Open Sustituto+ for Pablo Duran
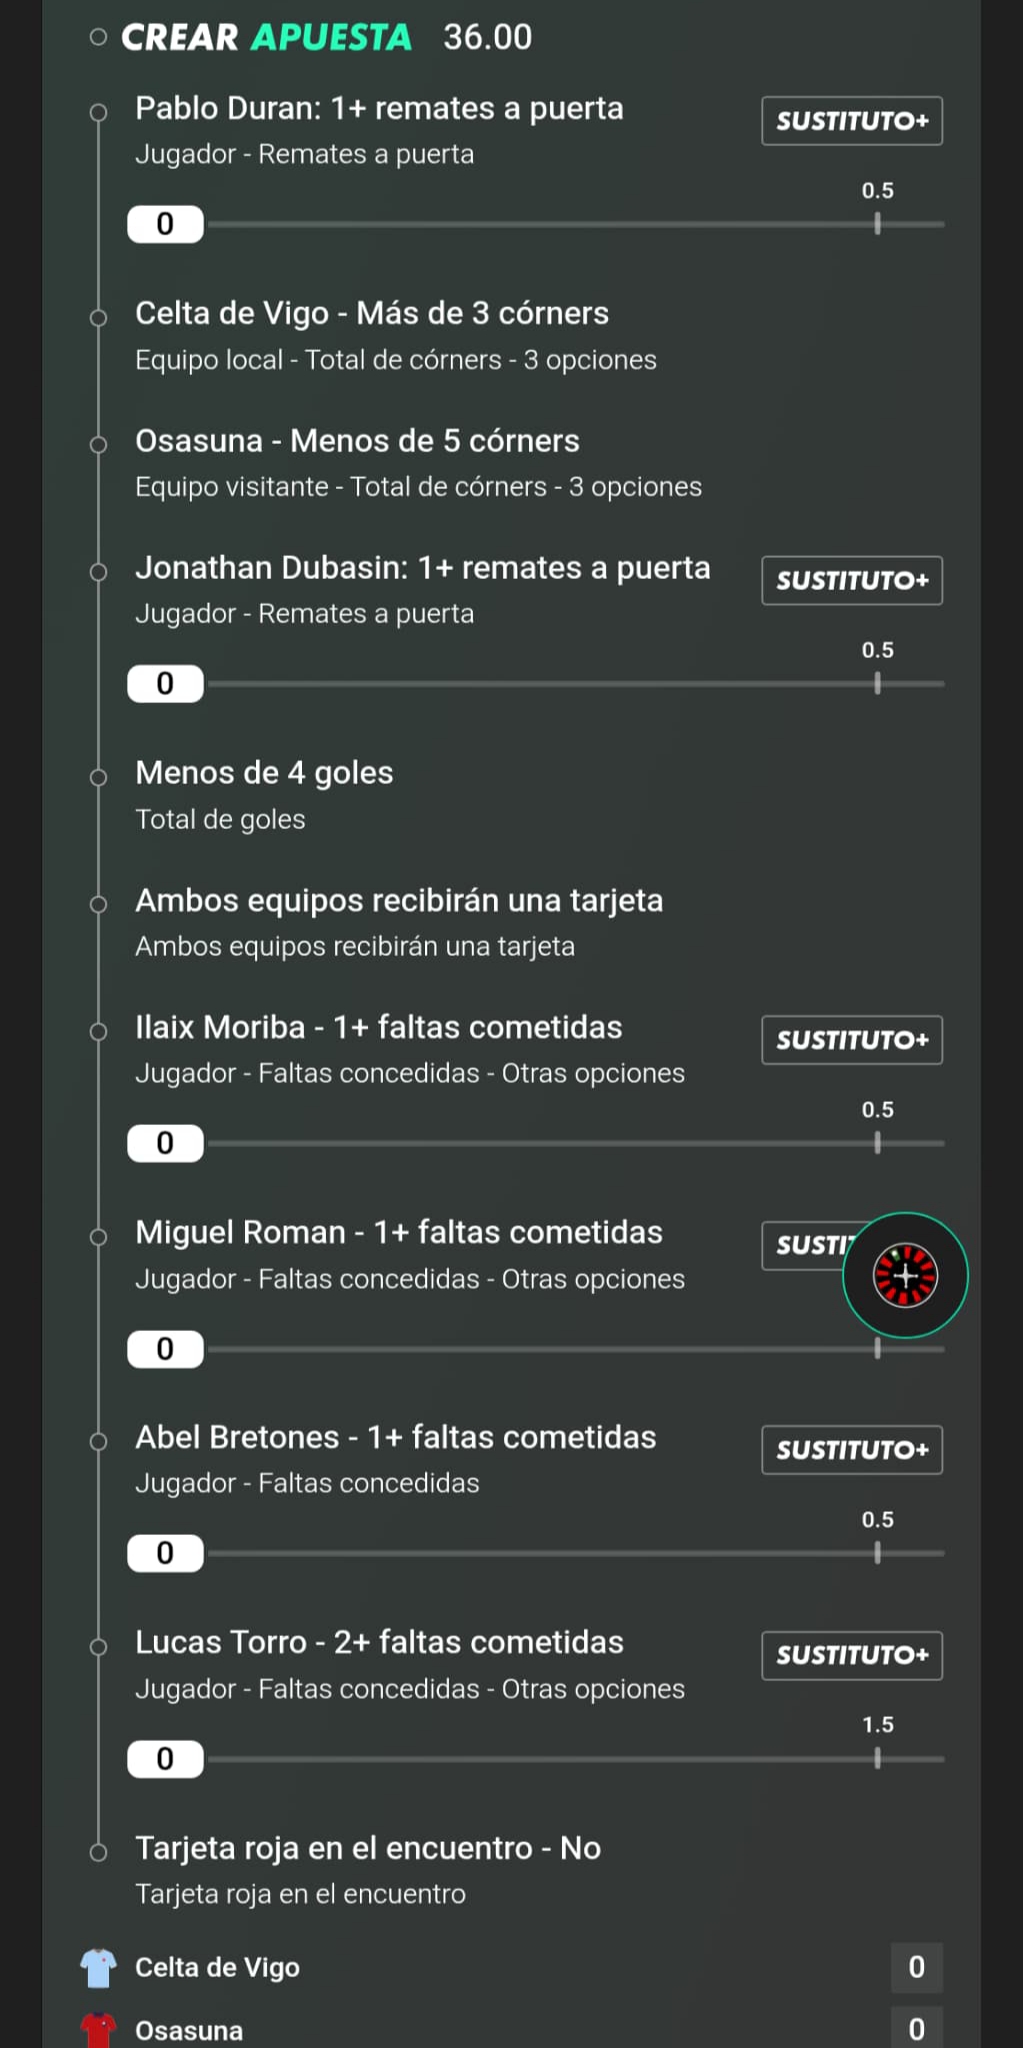This screenshot has width=1023, height=2048. [852, 121]
